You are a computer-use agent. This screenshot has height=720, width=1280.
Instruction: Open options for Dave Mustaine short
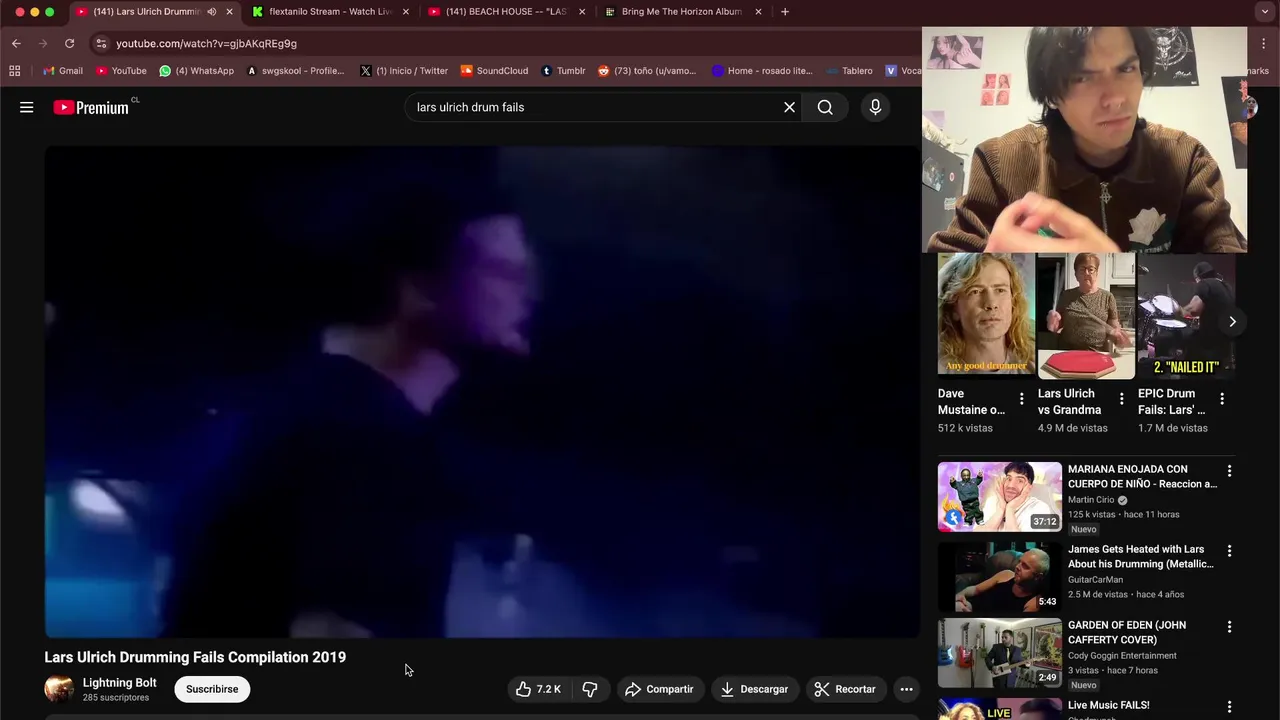(x=1021, y=399)
